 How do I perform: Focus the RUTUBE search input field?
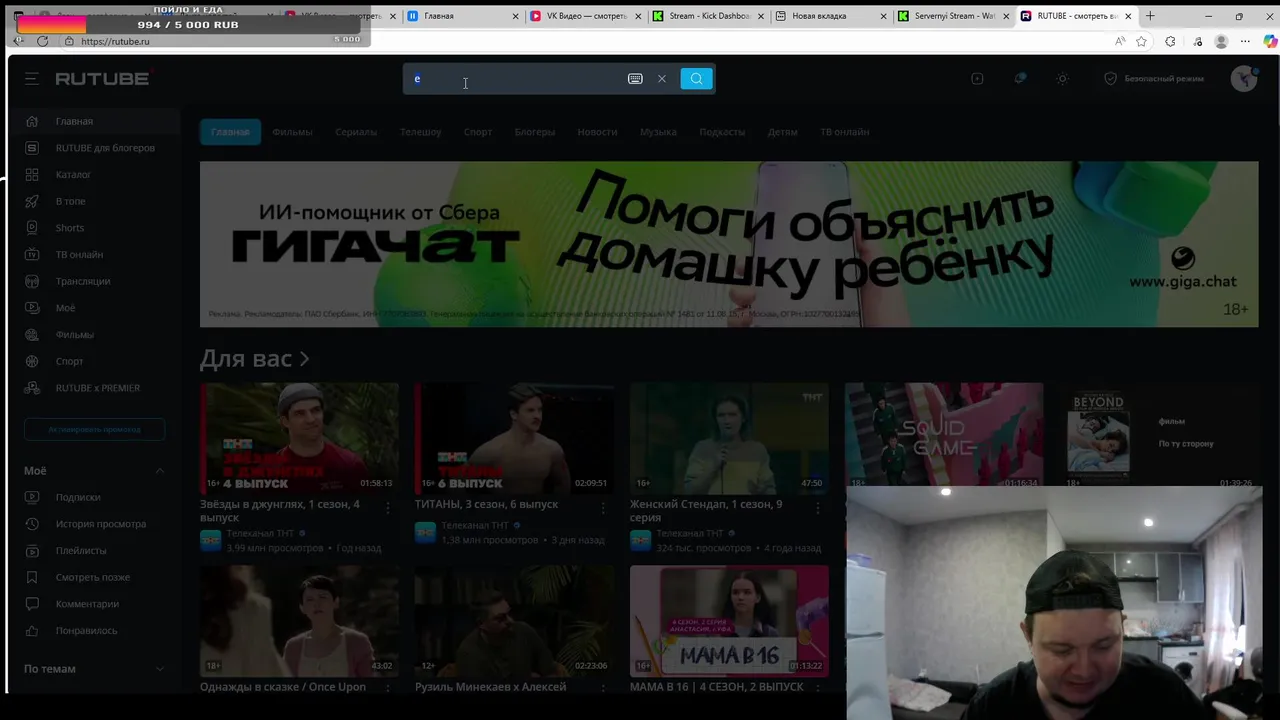pyautogui.click(x=513, y=79)
